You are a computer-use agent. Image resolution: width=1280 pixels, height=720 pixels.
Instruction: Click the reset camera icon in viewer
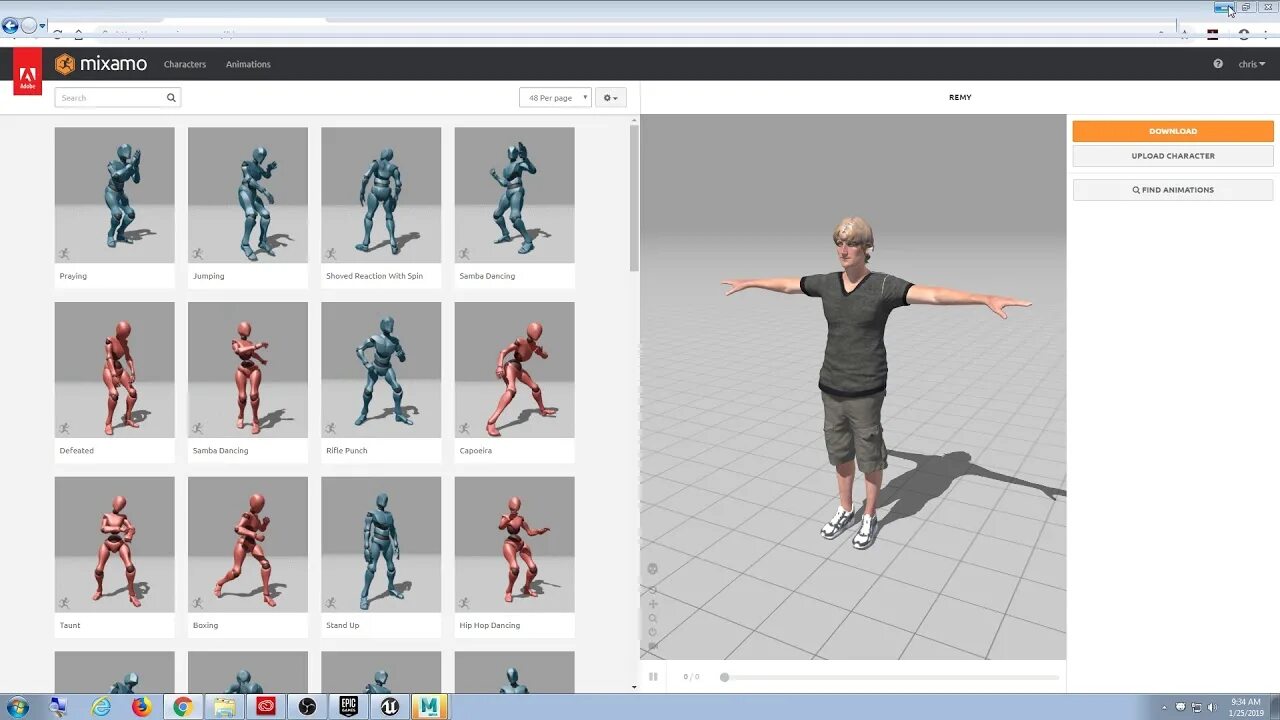click(653, 632)
